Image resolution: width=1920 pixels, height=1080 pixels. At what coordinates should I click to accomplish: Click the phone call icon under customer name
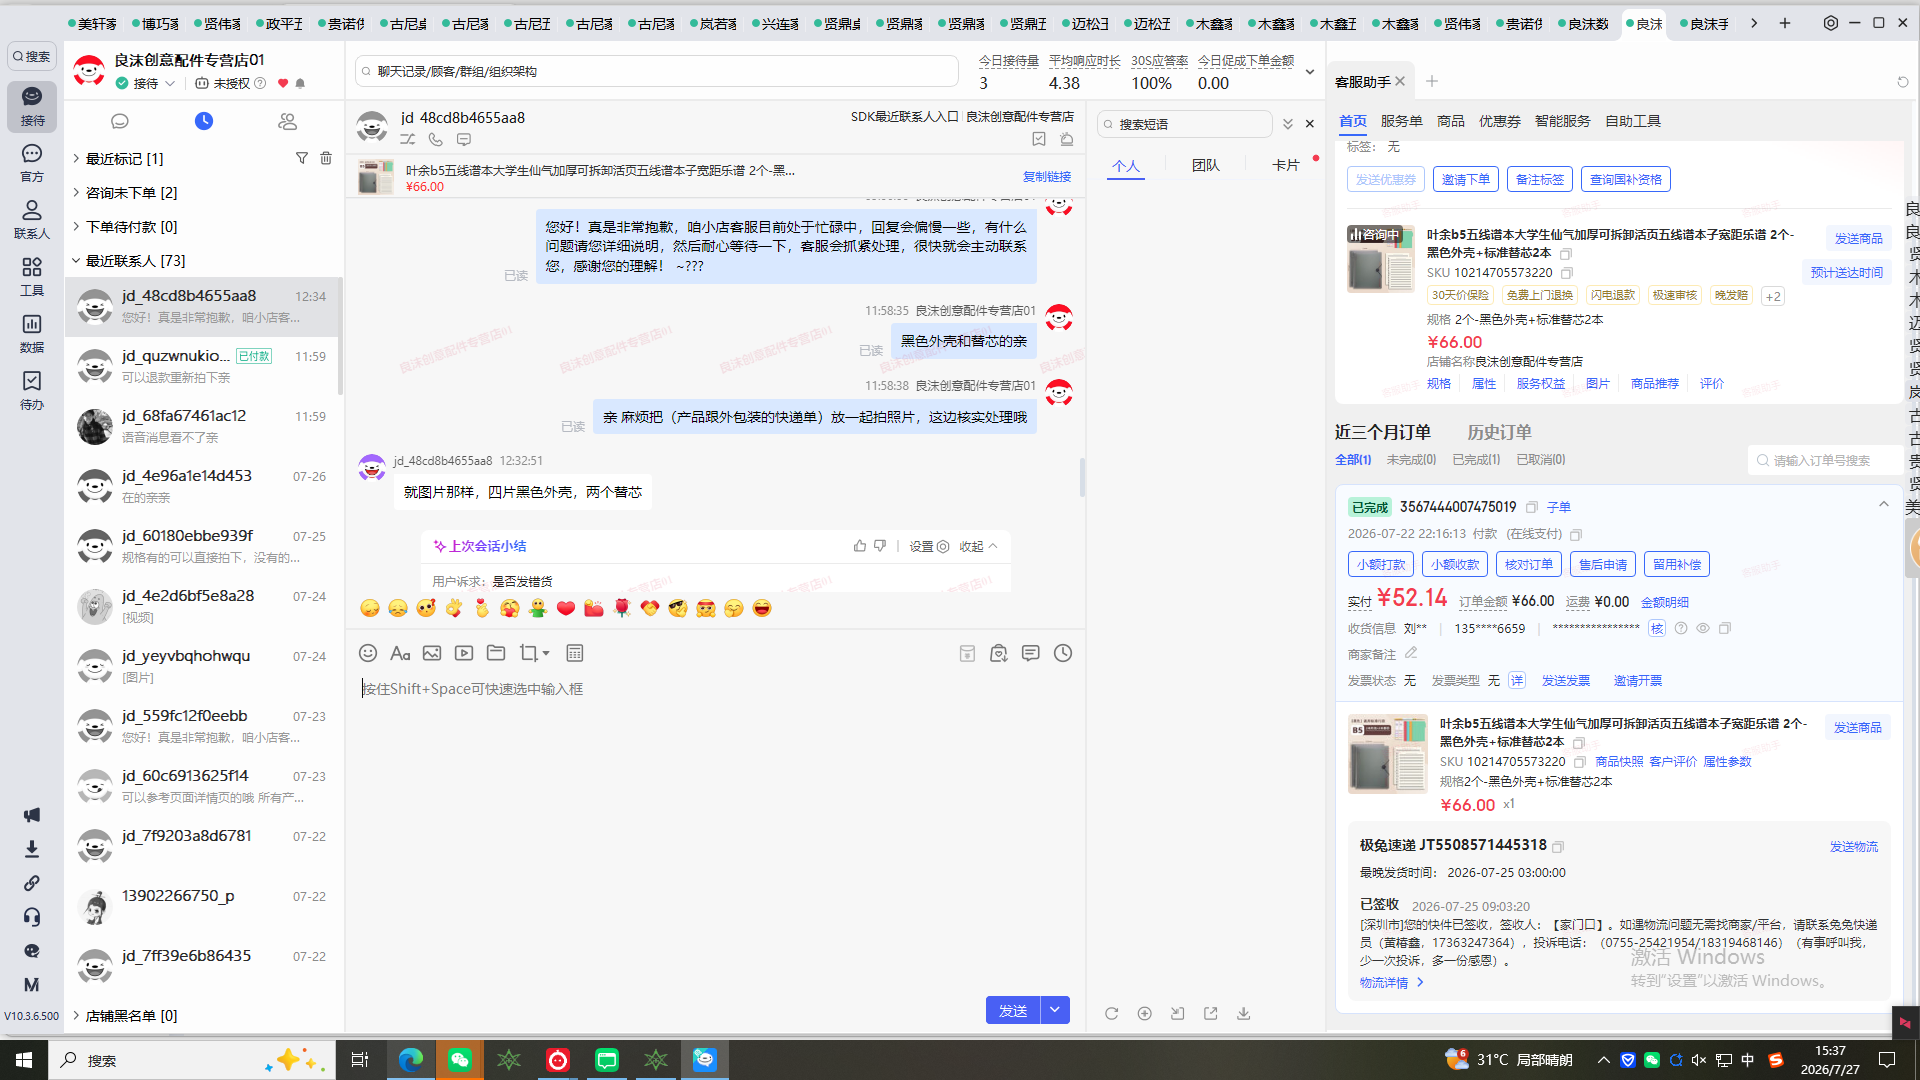(x=436, y=140)
